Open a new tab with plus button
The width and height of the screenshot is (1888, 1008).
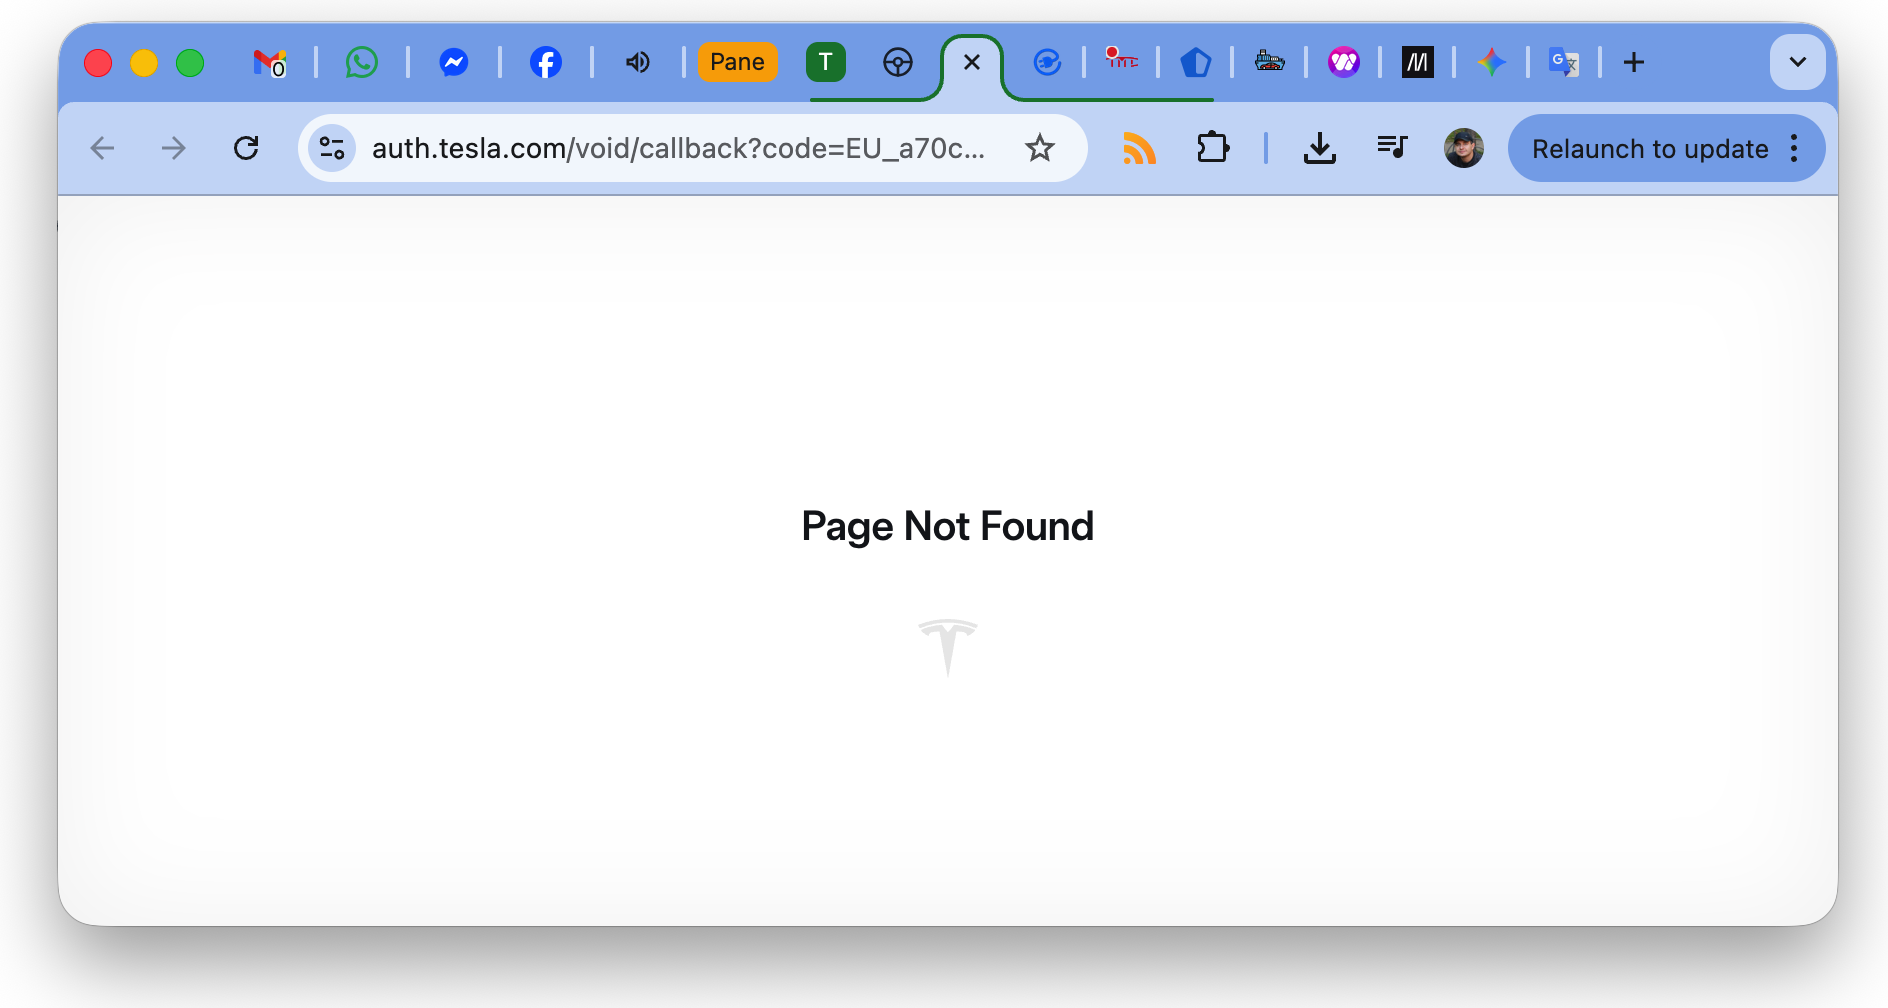pos(1633,63)
